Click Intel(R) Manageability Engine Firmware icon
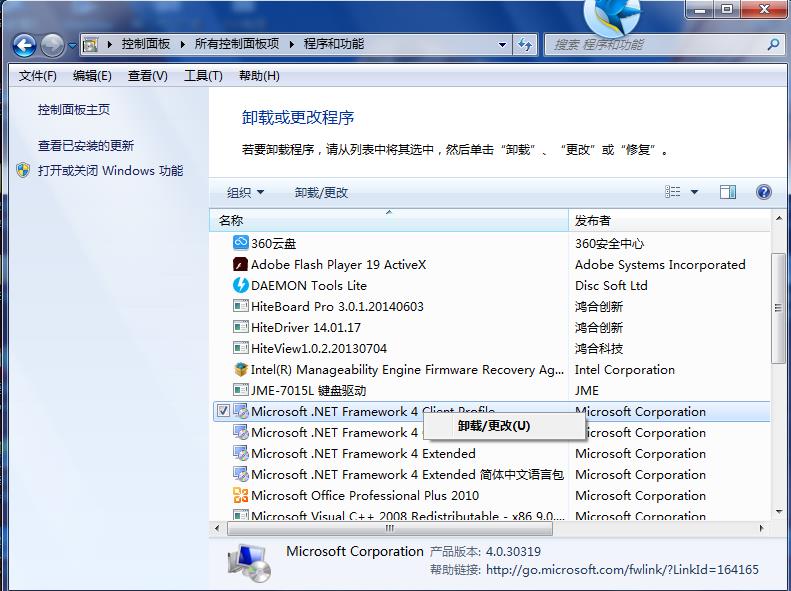 coord(241,369)
